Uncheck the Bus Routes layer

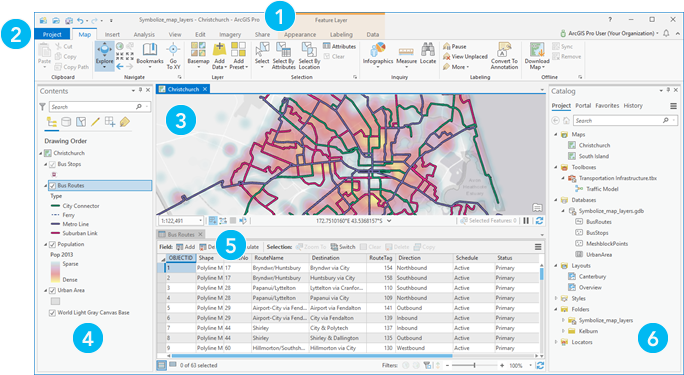coord(52,185)
